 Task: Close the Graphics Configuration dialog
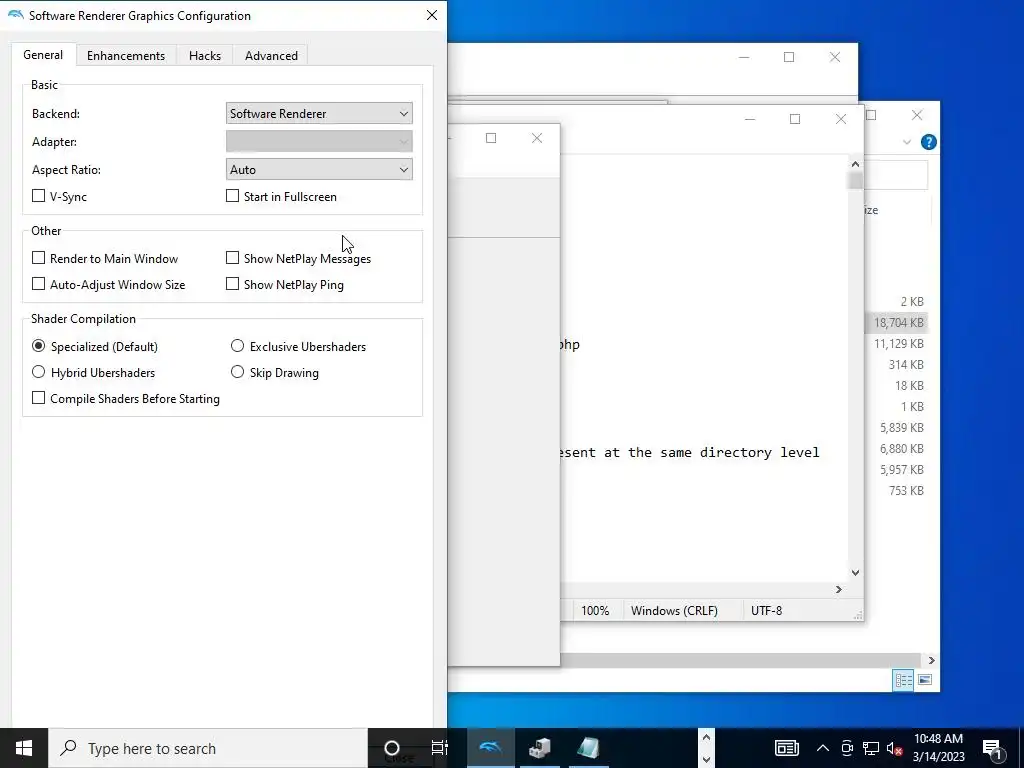click(x=432, y=15)
